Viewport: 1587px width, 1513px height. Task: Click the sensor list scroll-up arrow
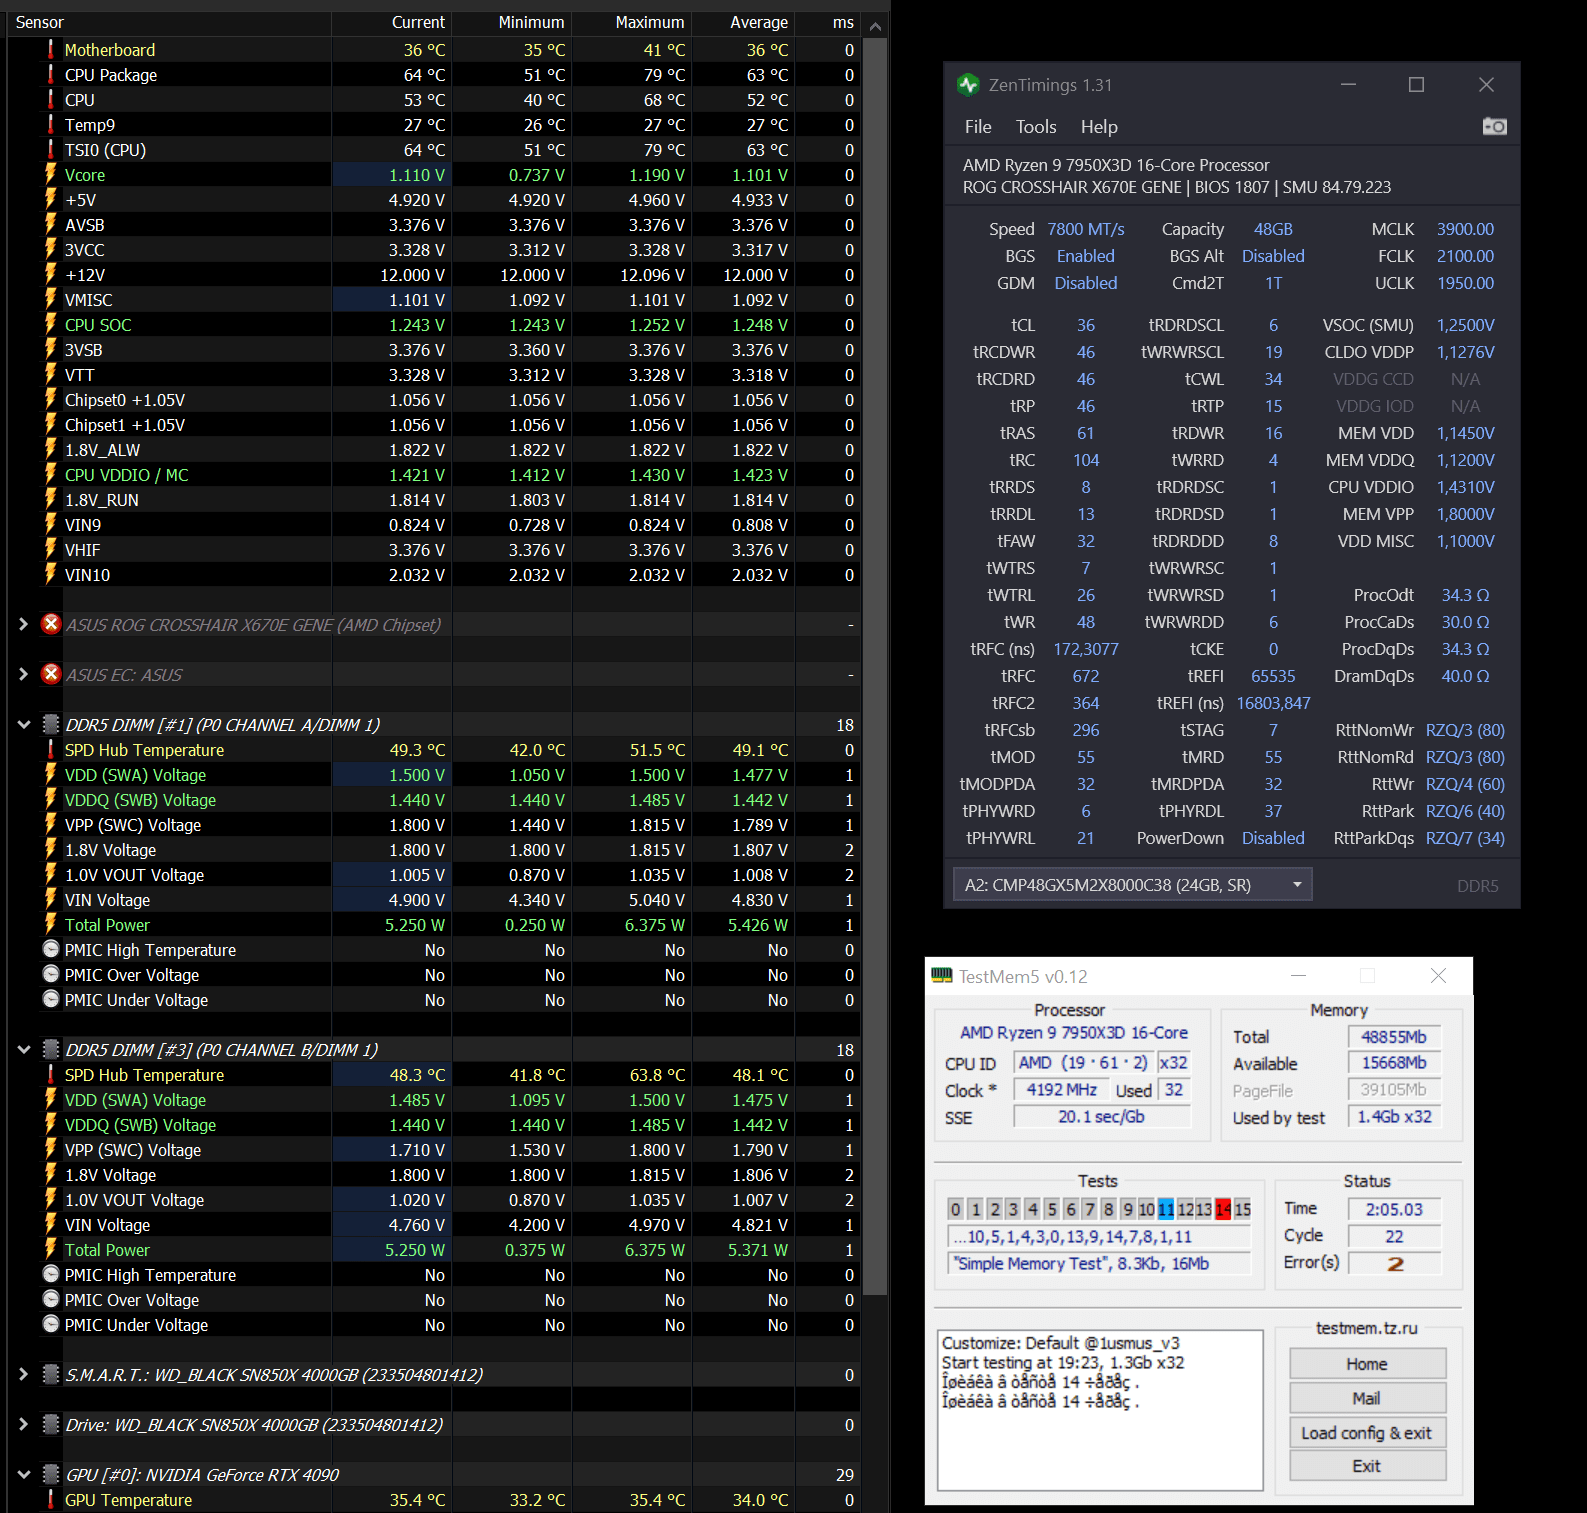point(875,26)
